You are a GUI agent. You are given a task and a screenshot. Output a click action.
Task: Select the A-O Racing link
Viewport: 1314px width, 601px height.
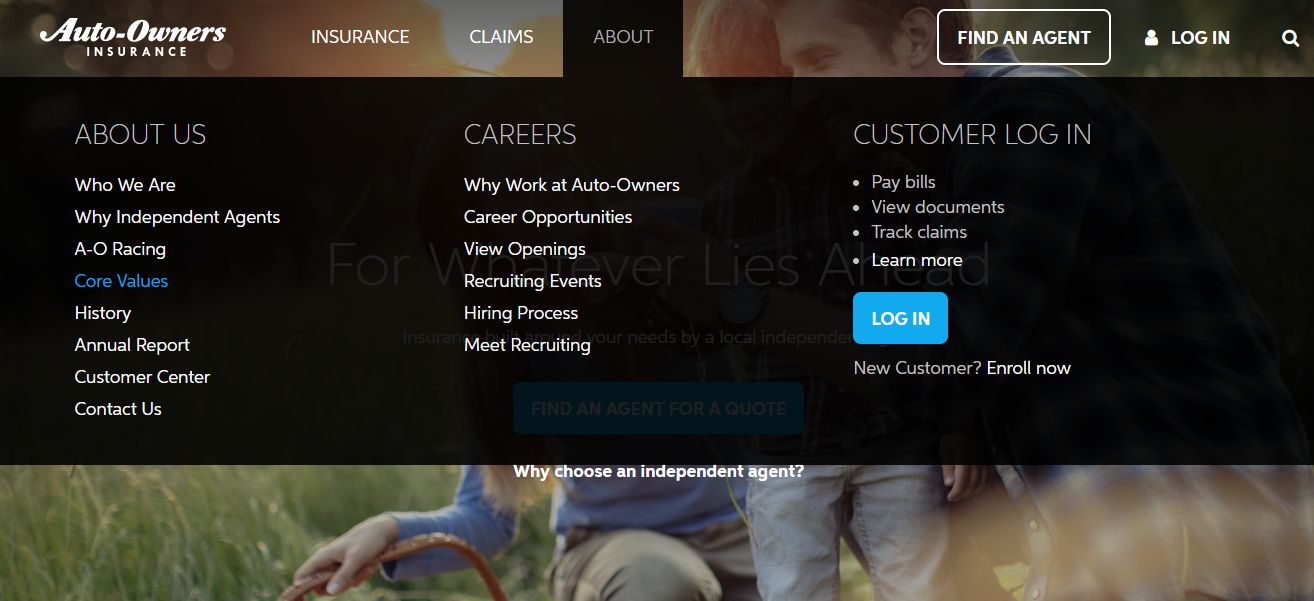(x=120, y=249)
